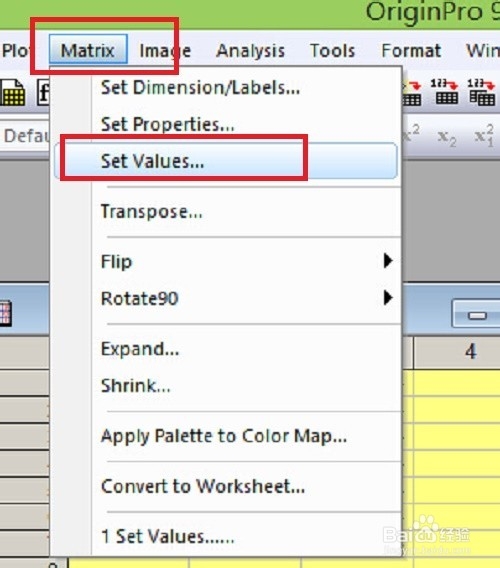Viewport: 500px width, 568px height.
Task: Select Convert to Worksheet... entry
Action: tap(226, 486)
